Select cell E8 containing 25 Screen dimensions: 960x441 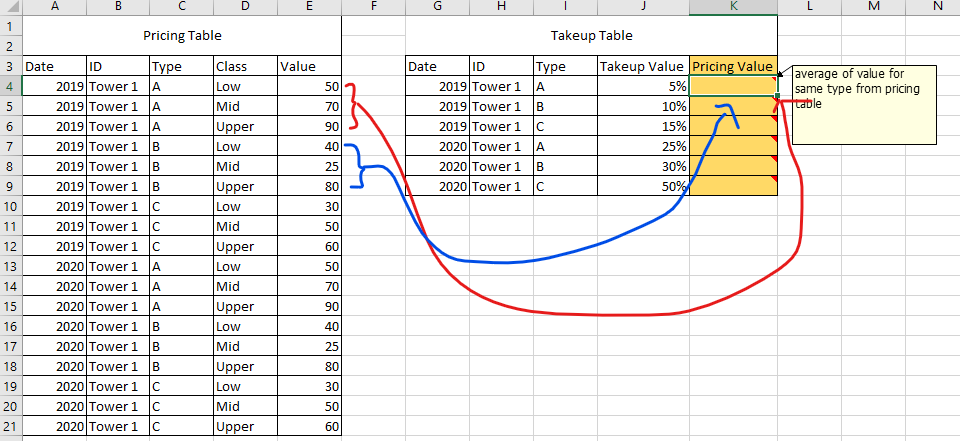coord(309,167)
